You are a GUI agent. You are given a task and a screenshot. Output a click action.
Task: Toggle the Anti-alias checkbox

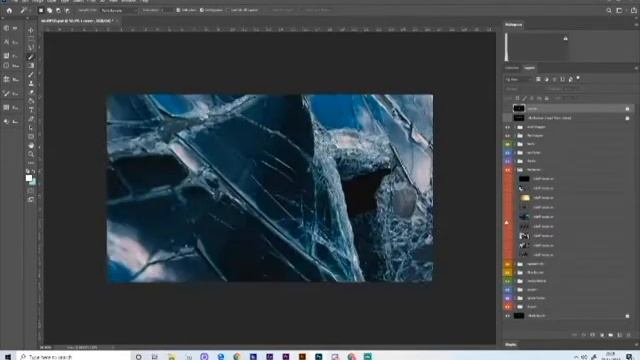click(x=178, y=10)
